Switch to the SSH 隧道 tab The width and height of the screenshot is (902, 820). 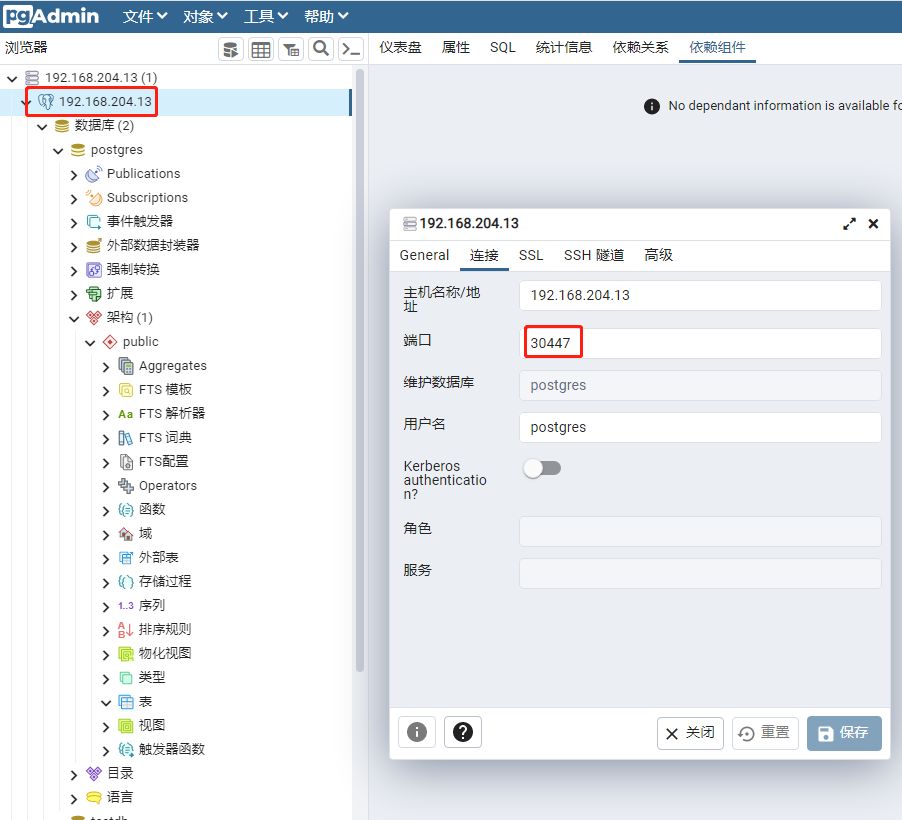pyautogui.click(x=593, y=255)
